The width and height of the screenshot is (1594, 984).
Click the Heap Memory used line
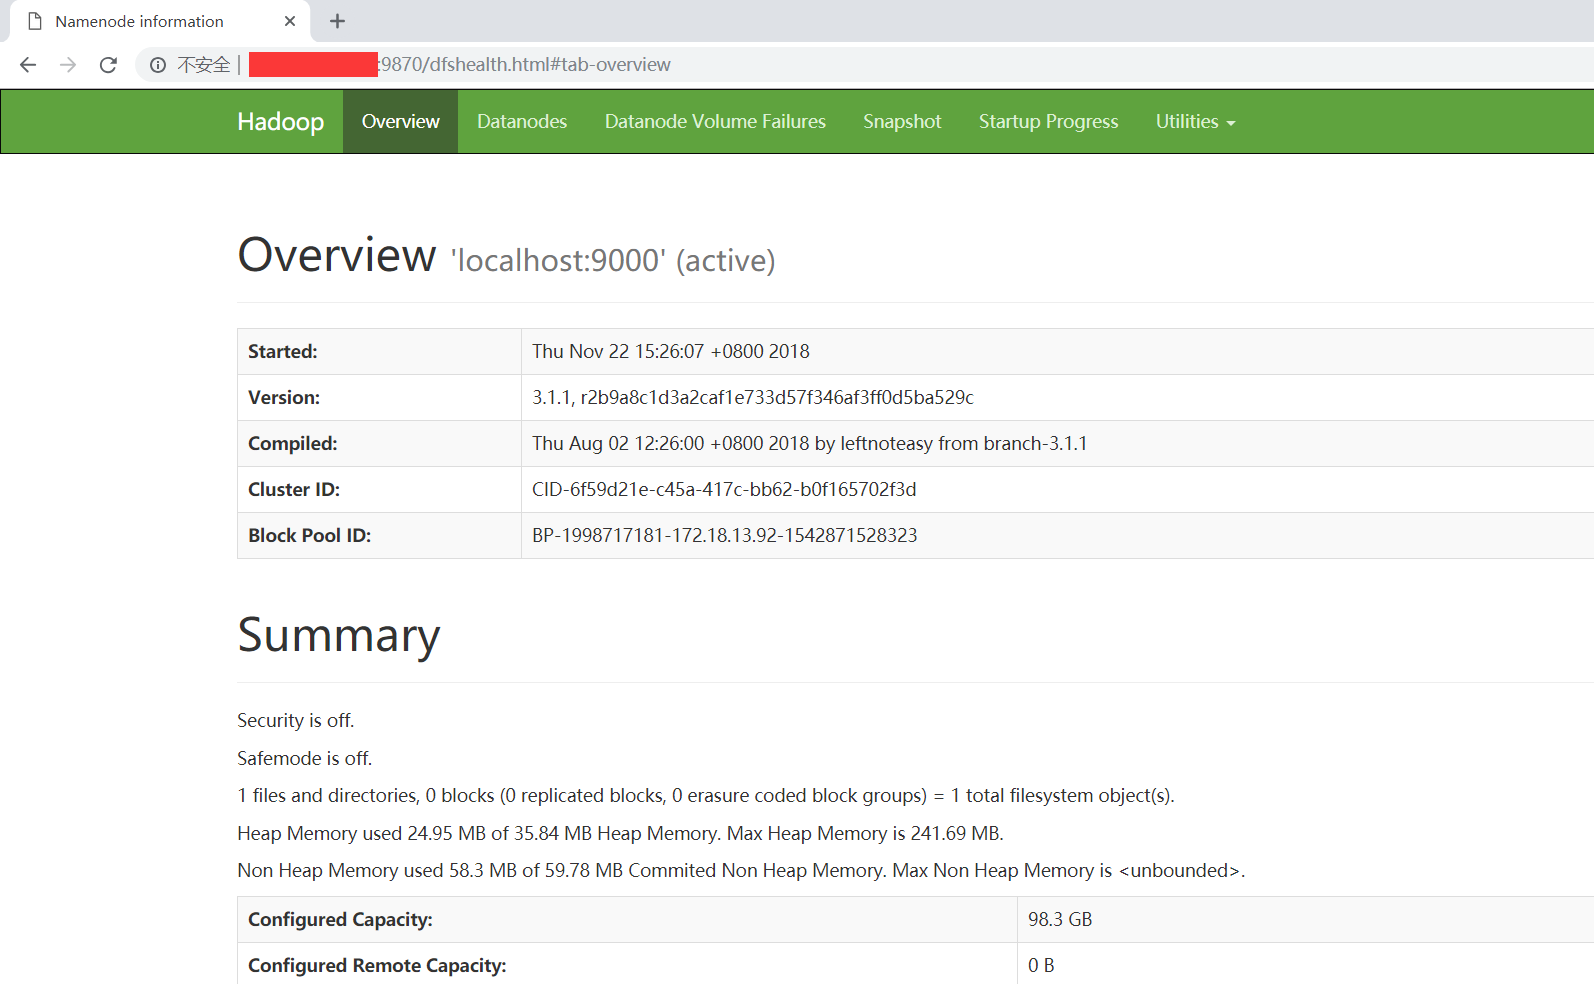pyautogui.click(x=620, y=834)
